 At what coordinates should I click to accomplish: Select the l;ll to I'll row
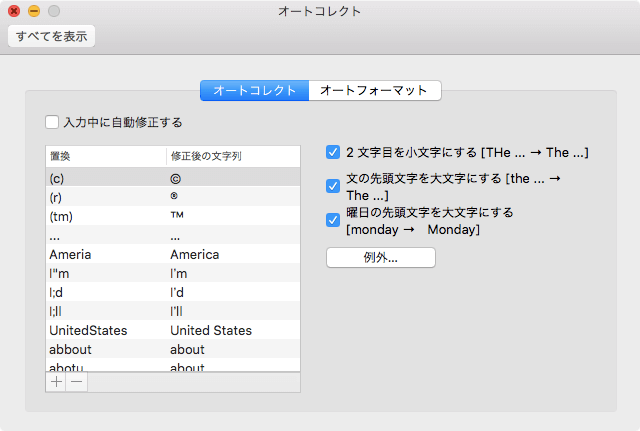(172, 311)
